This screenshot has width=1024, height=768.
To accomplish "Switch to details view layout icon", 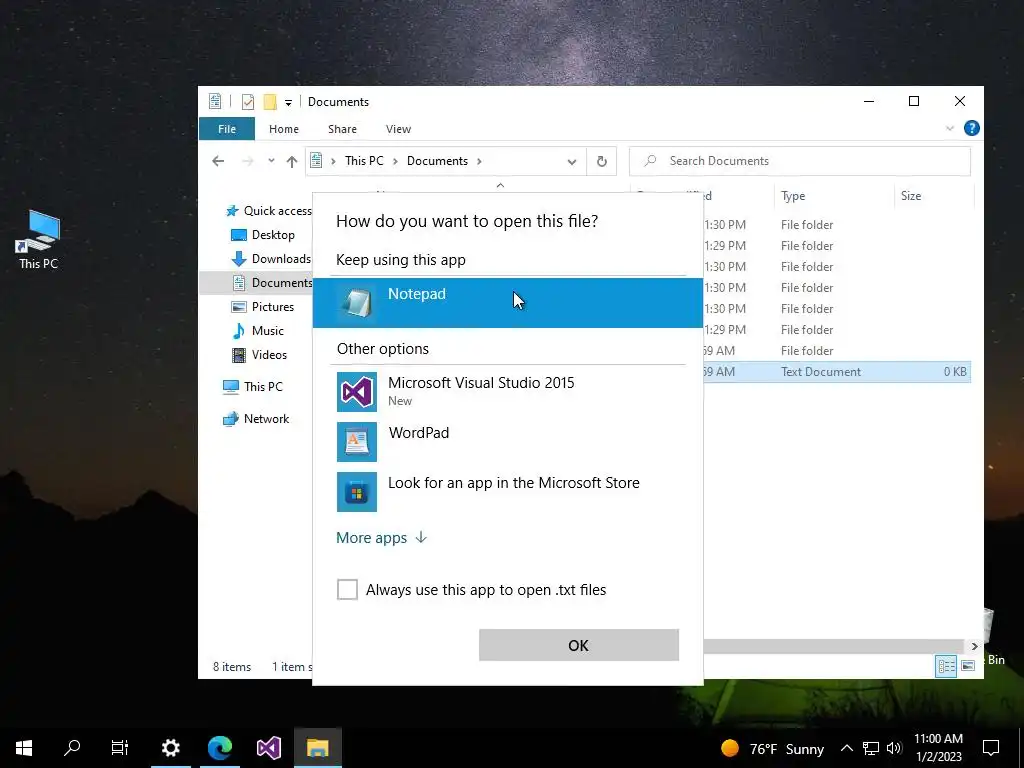I will point(946,666).
